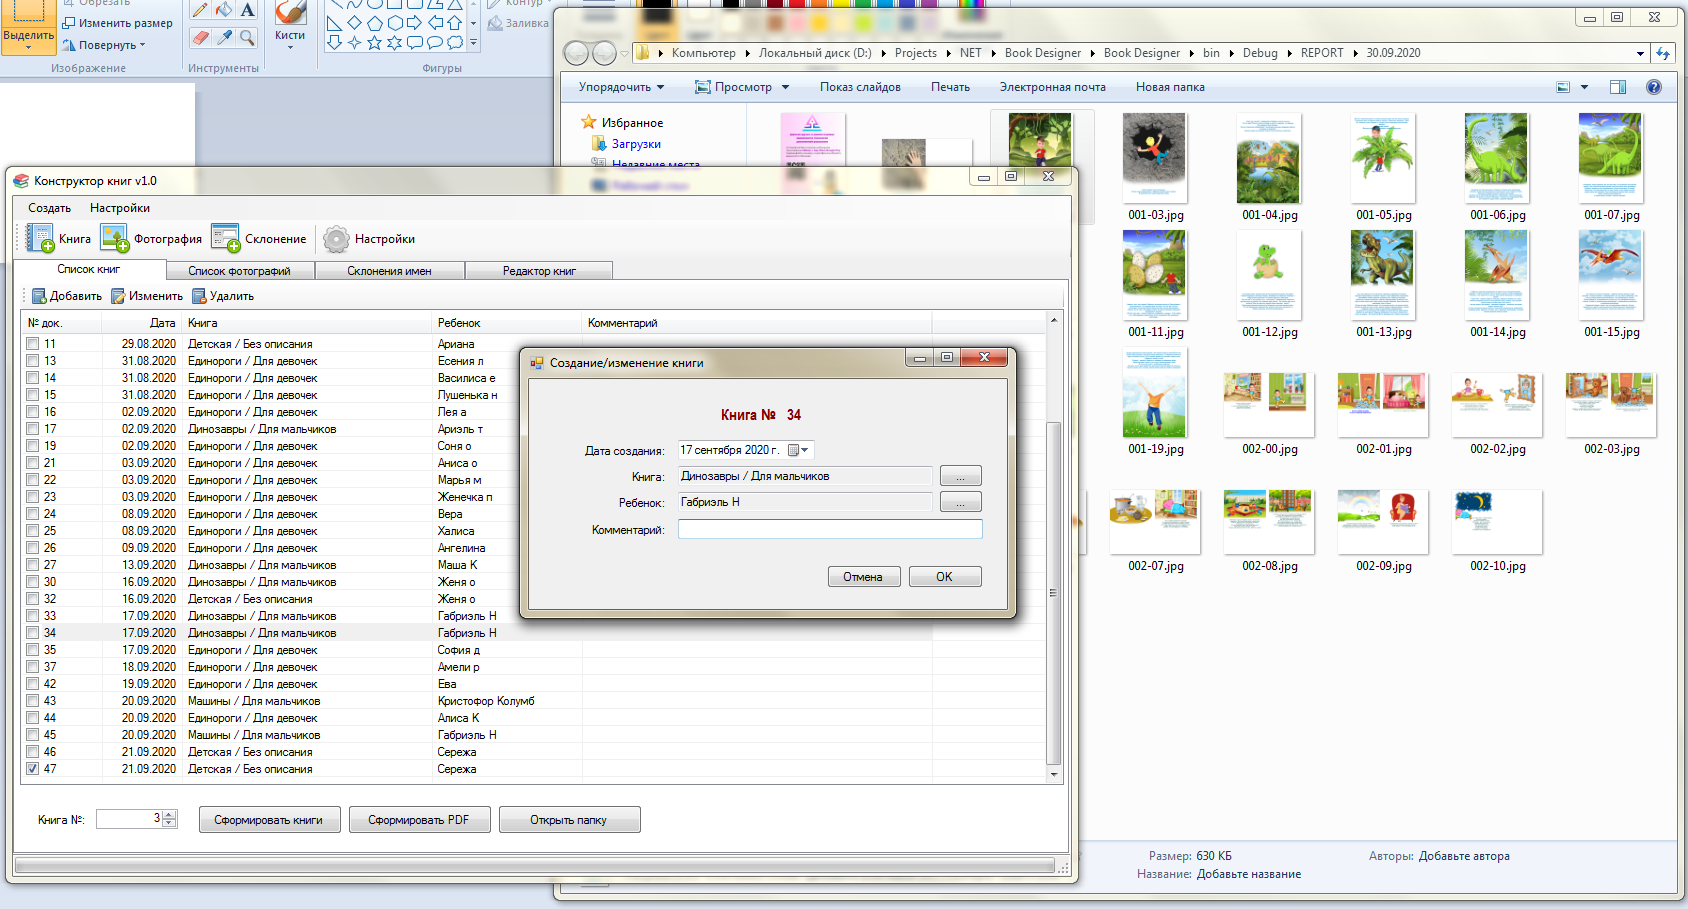Open the Дата создания date picker dropdown
Screen dimensions: 1688x909
(x=799, y=450)
